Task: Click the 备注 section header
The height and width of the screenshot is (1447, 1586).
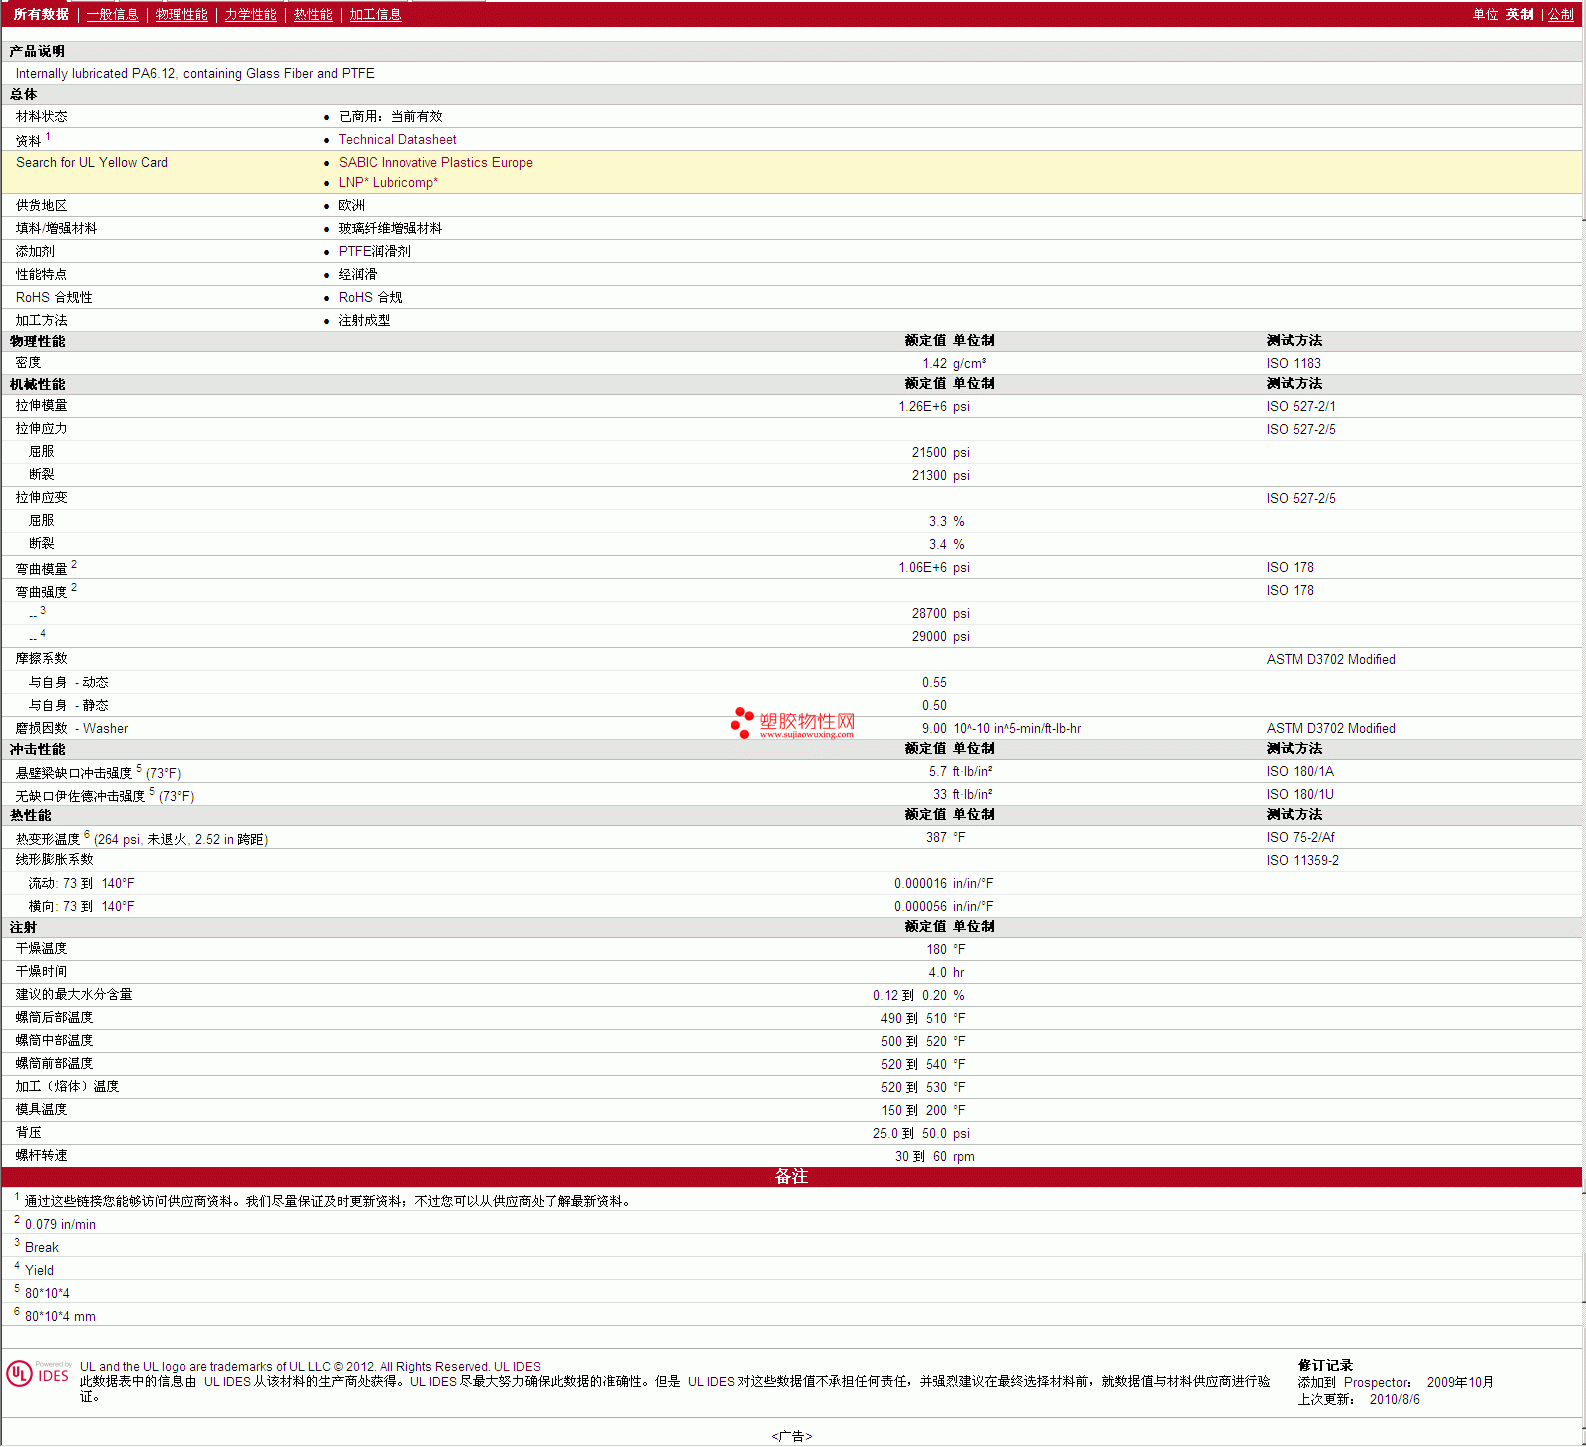Action: click(791, 1177)
